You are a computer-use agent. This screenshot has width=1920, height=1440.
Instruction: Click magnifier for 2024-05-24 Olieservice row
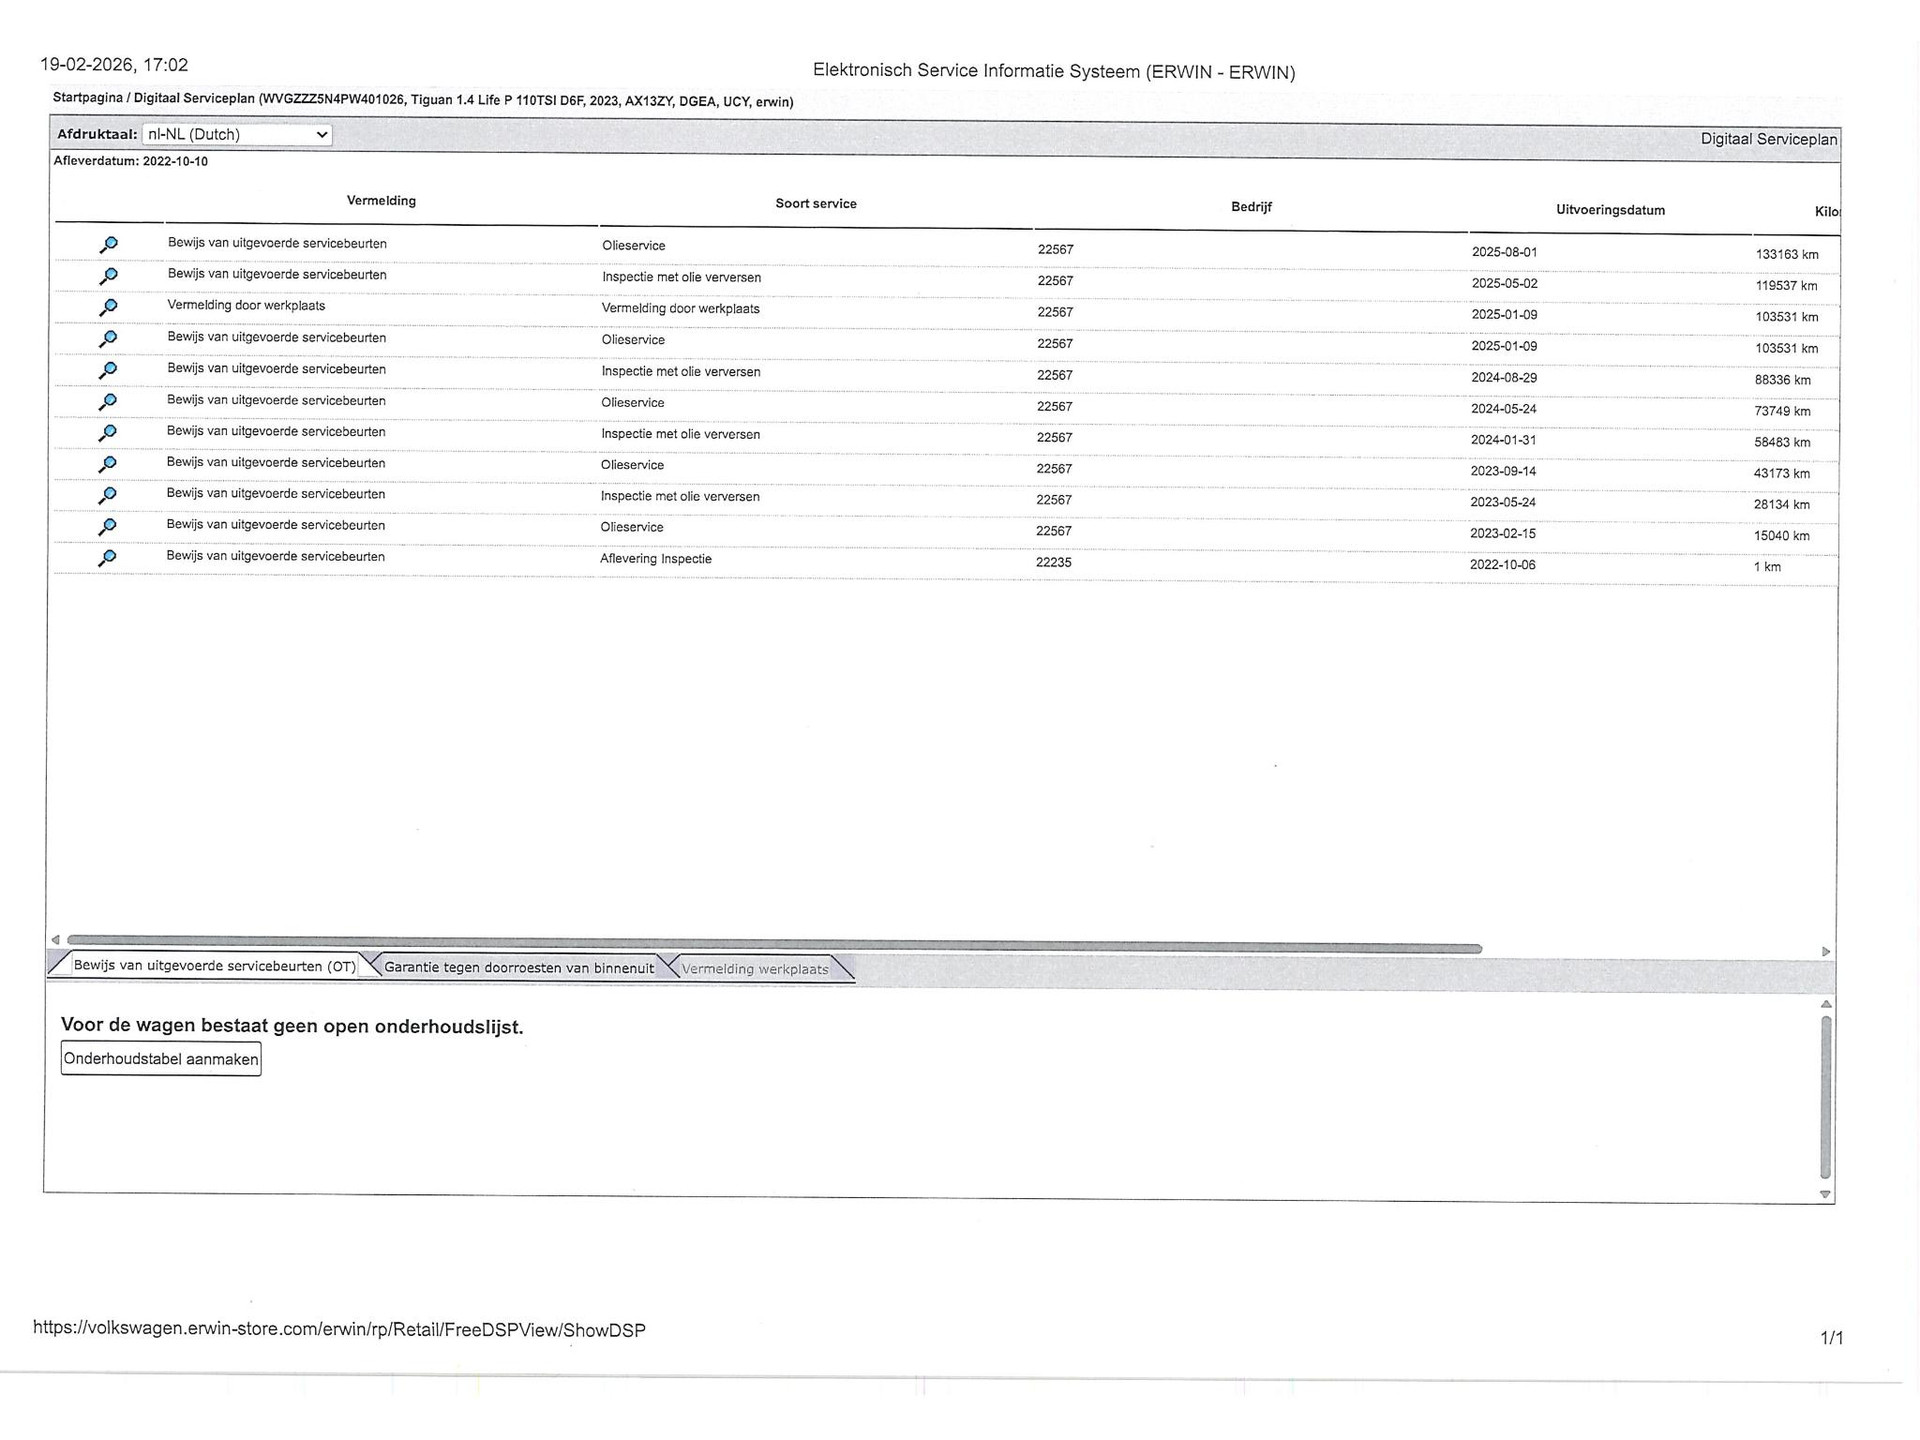click(x=108, y=402)
